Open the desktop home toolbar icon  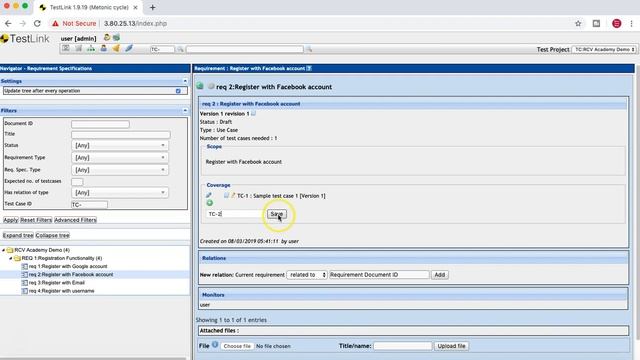pos(66,49)
